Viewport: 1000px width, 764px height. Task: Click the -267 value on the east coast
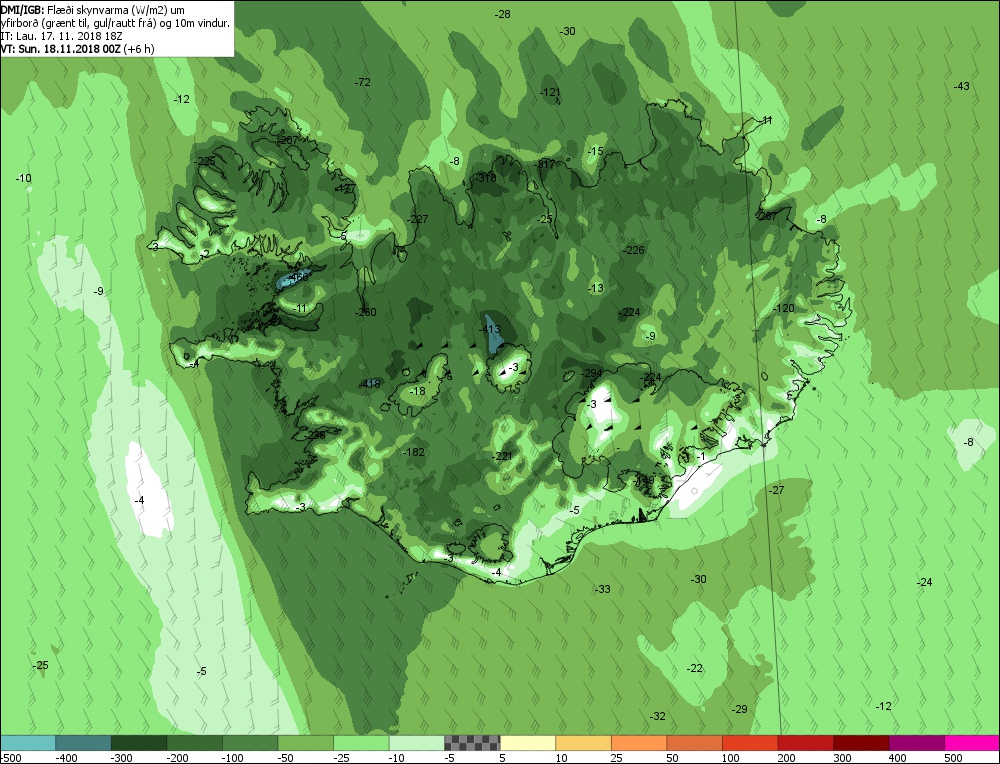click(767, 216)
